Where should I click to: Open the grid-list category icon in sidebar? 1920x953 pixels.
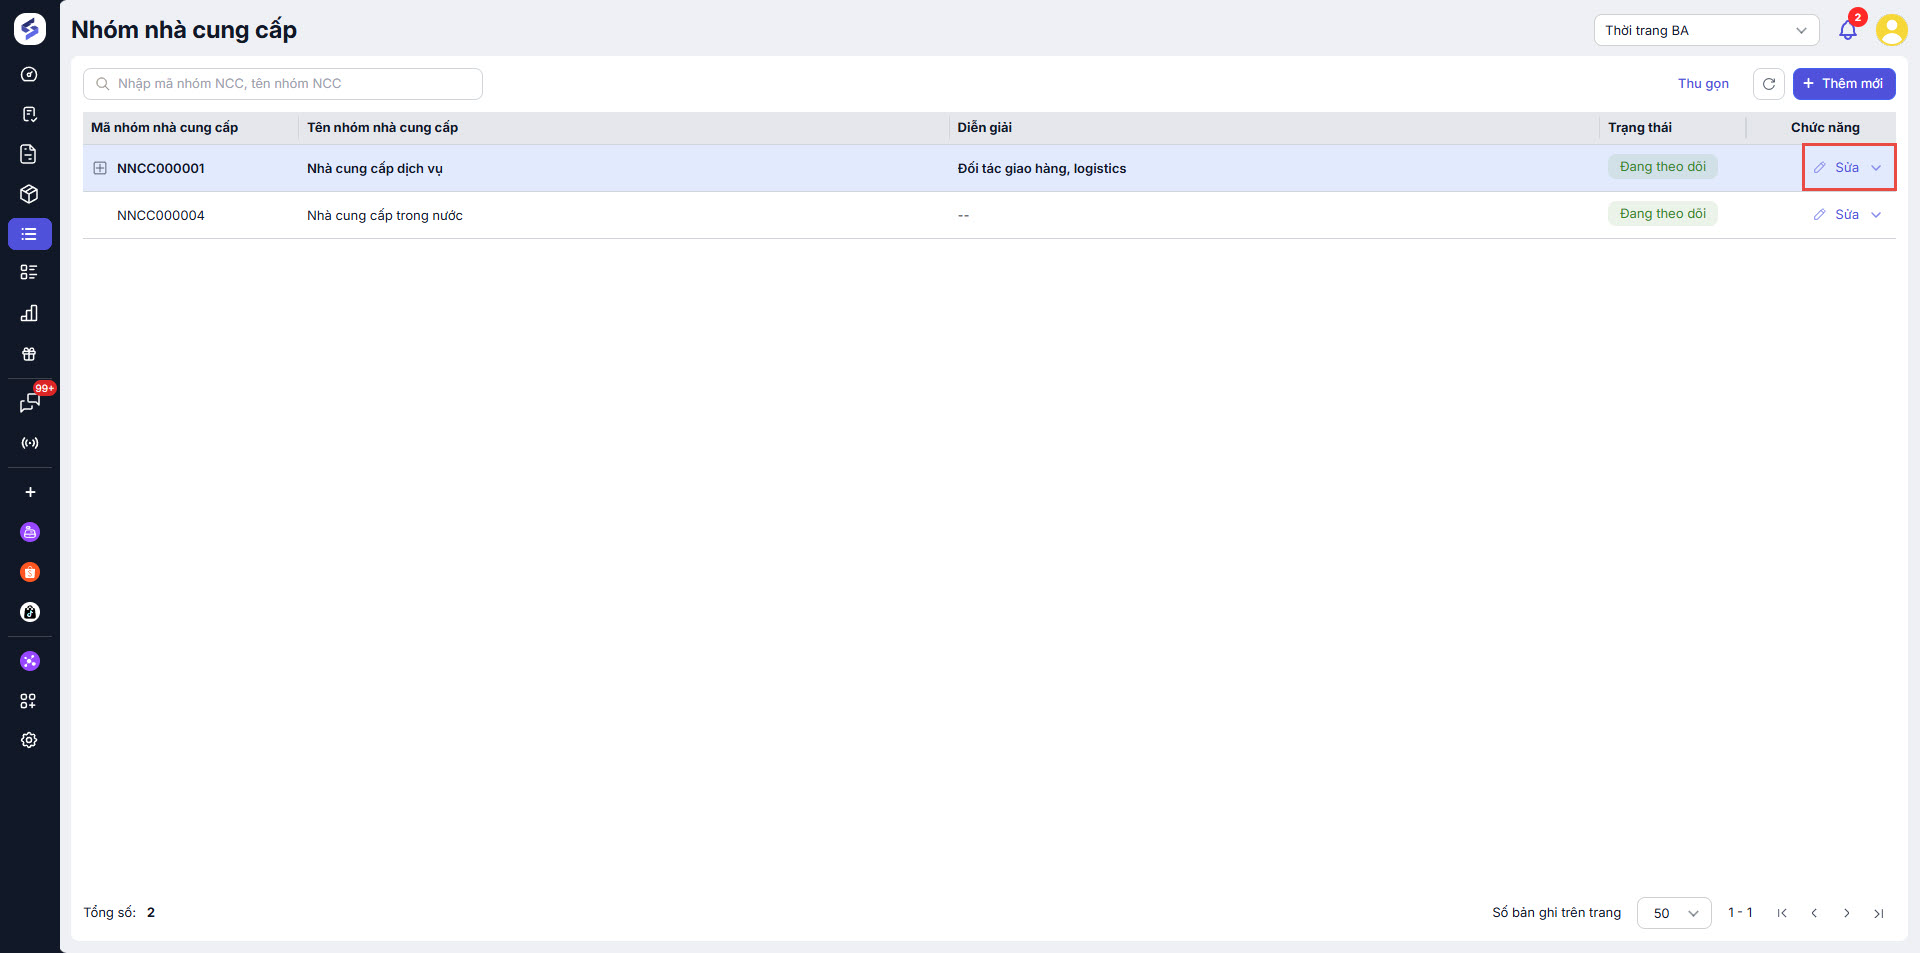29,272
